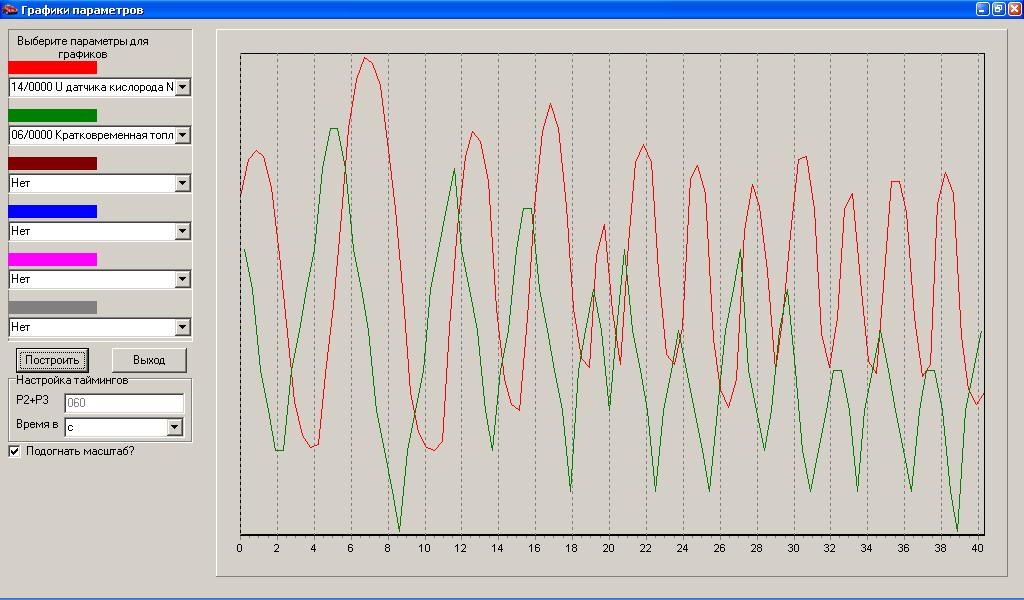Image resolution: width=1024 pixels, height=600 pixels.
Task: Open the gray graph parameter dropdown
Action: (x=182, y=327)
